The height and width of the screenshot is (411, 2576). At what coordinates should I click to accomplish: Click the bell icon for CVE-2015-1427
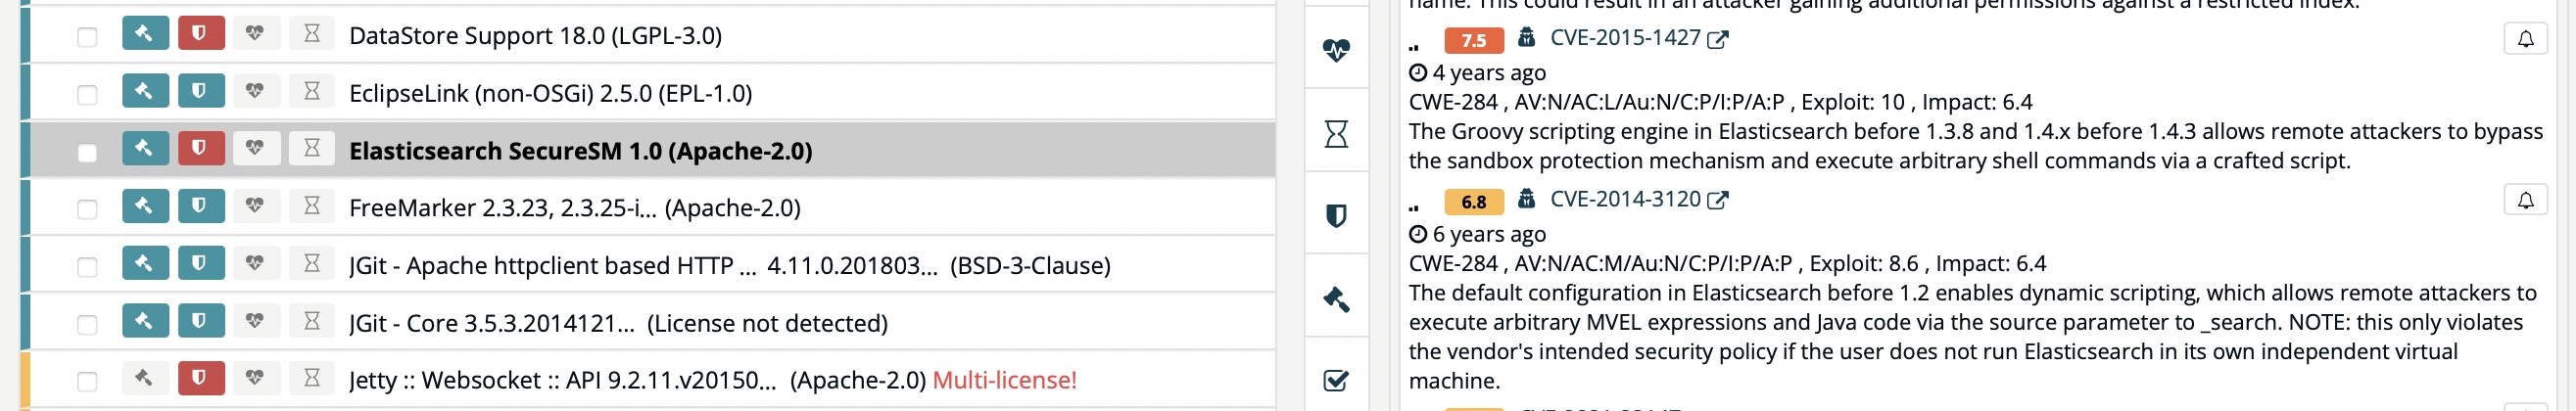click(2525, 38)
